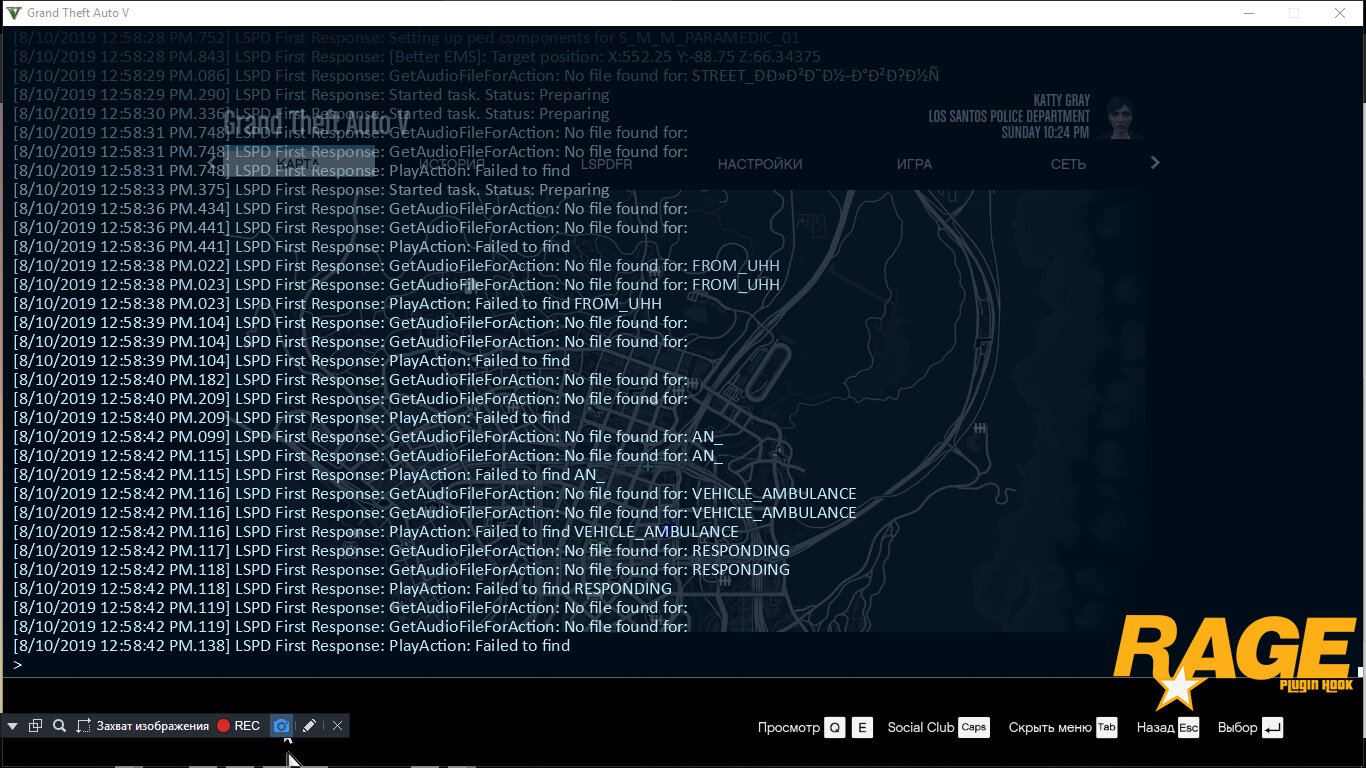
Task: Open the НАСТРОЙКИ tab
Action: point(760,164)
